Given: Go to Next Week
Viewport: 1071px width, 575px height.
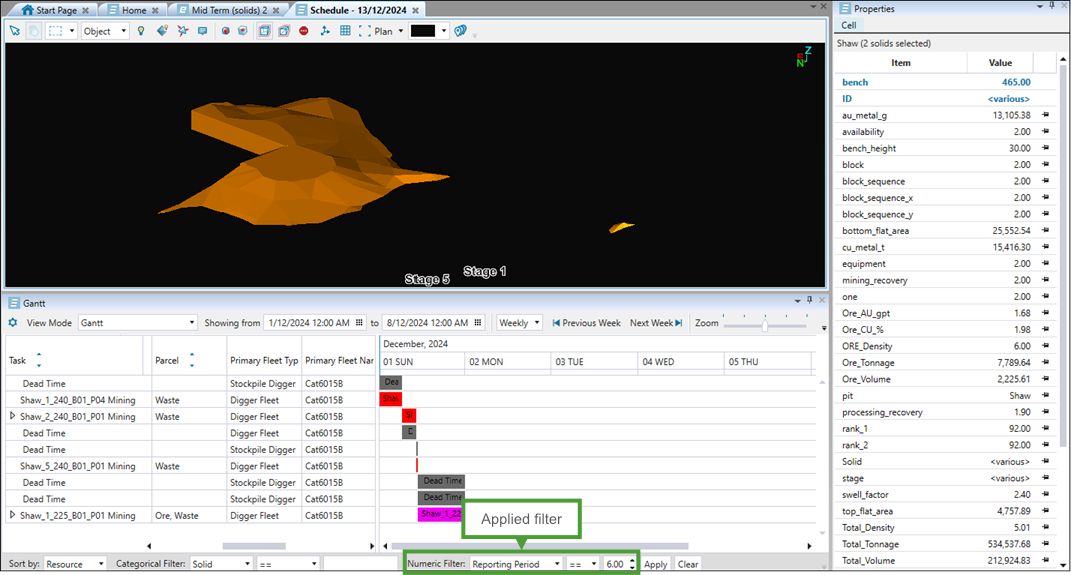Looking at the screenshot, I should (656, 323).
